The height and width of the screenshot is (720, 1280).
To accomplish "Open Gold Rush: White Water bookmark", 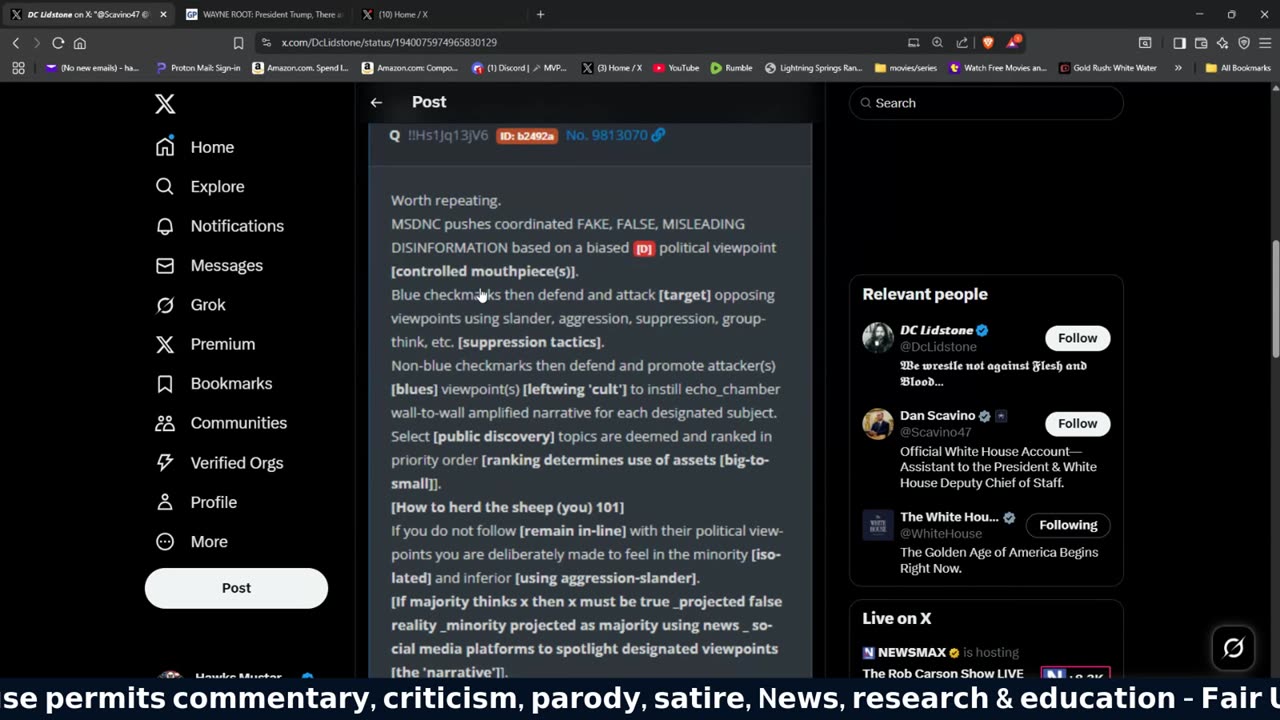I will [1107, 68].
